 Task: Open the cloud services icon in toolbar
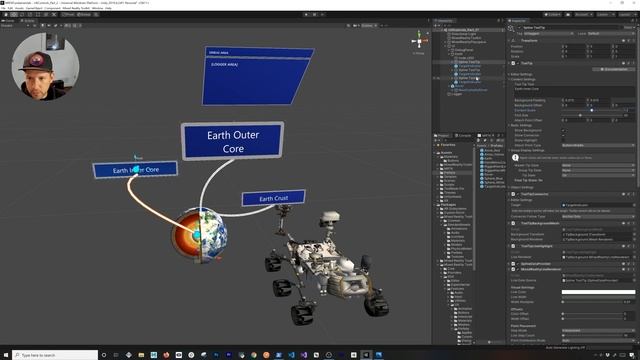(x=568, y=15)
